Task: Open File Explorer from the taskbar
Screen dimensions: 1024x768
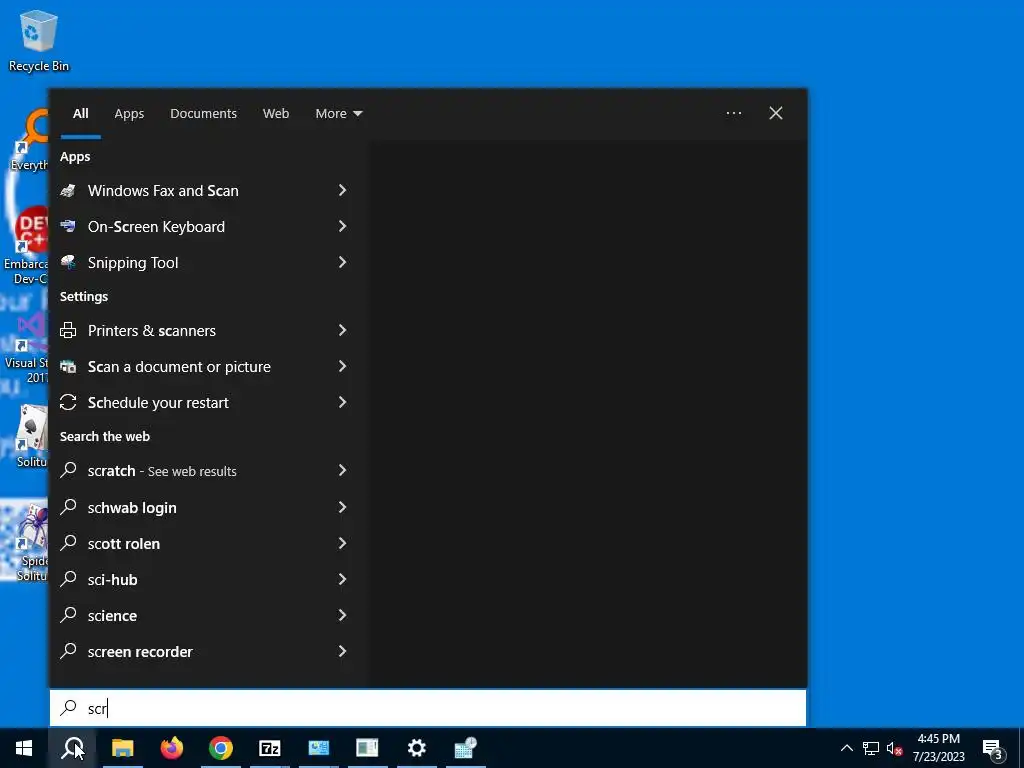Action: coord(122,748)
